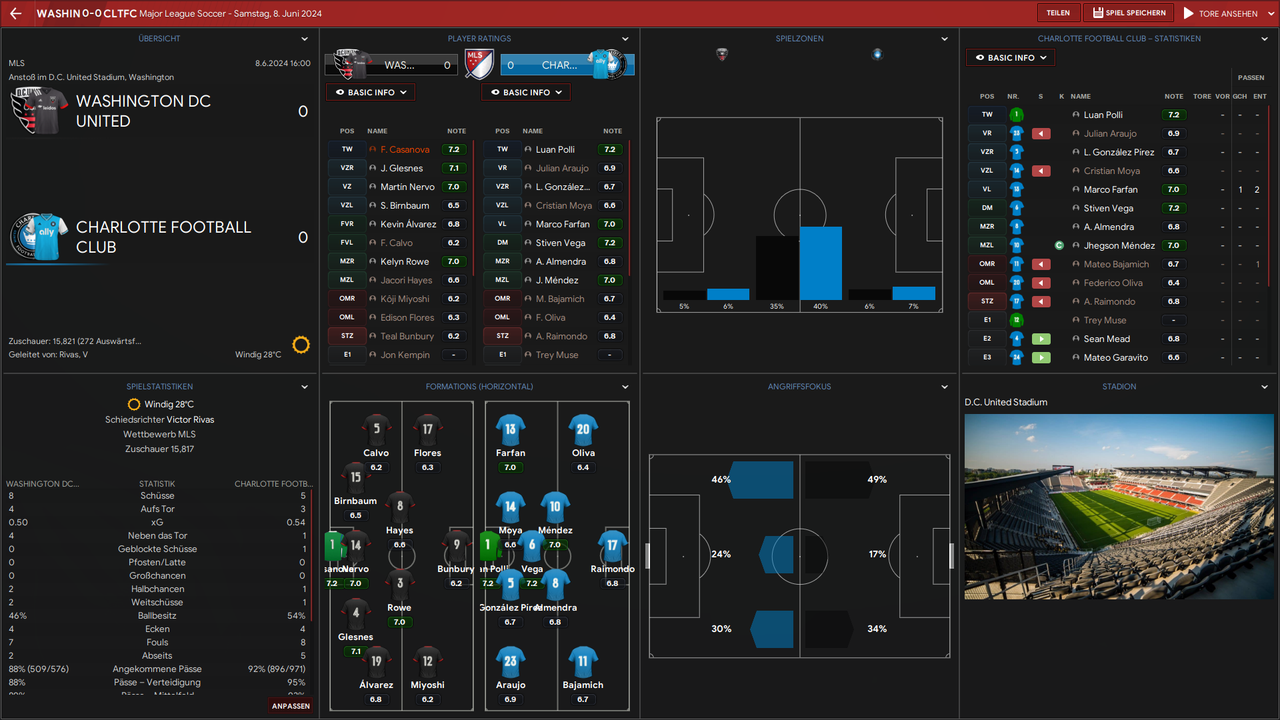Click the back arrow in title bar
Screen dimensions: 1280x720
pyautogui.click(x=16, y=14)
